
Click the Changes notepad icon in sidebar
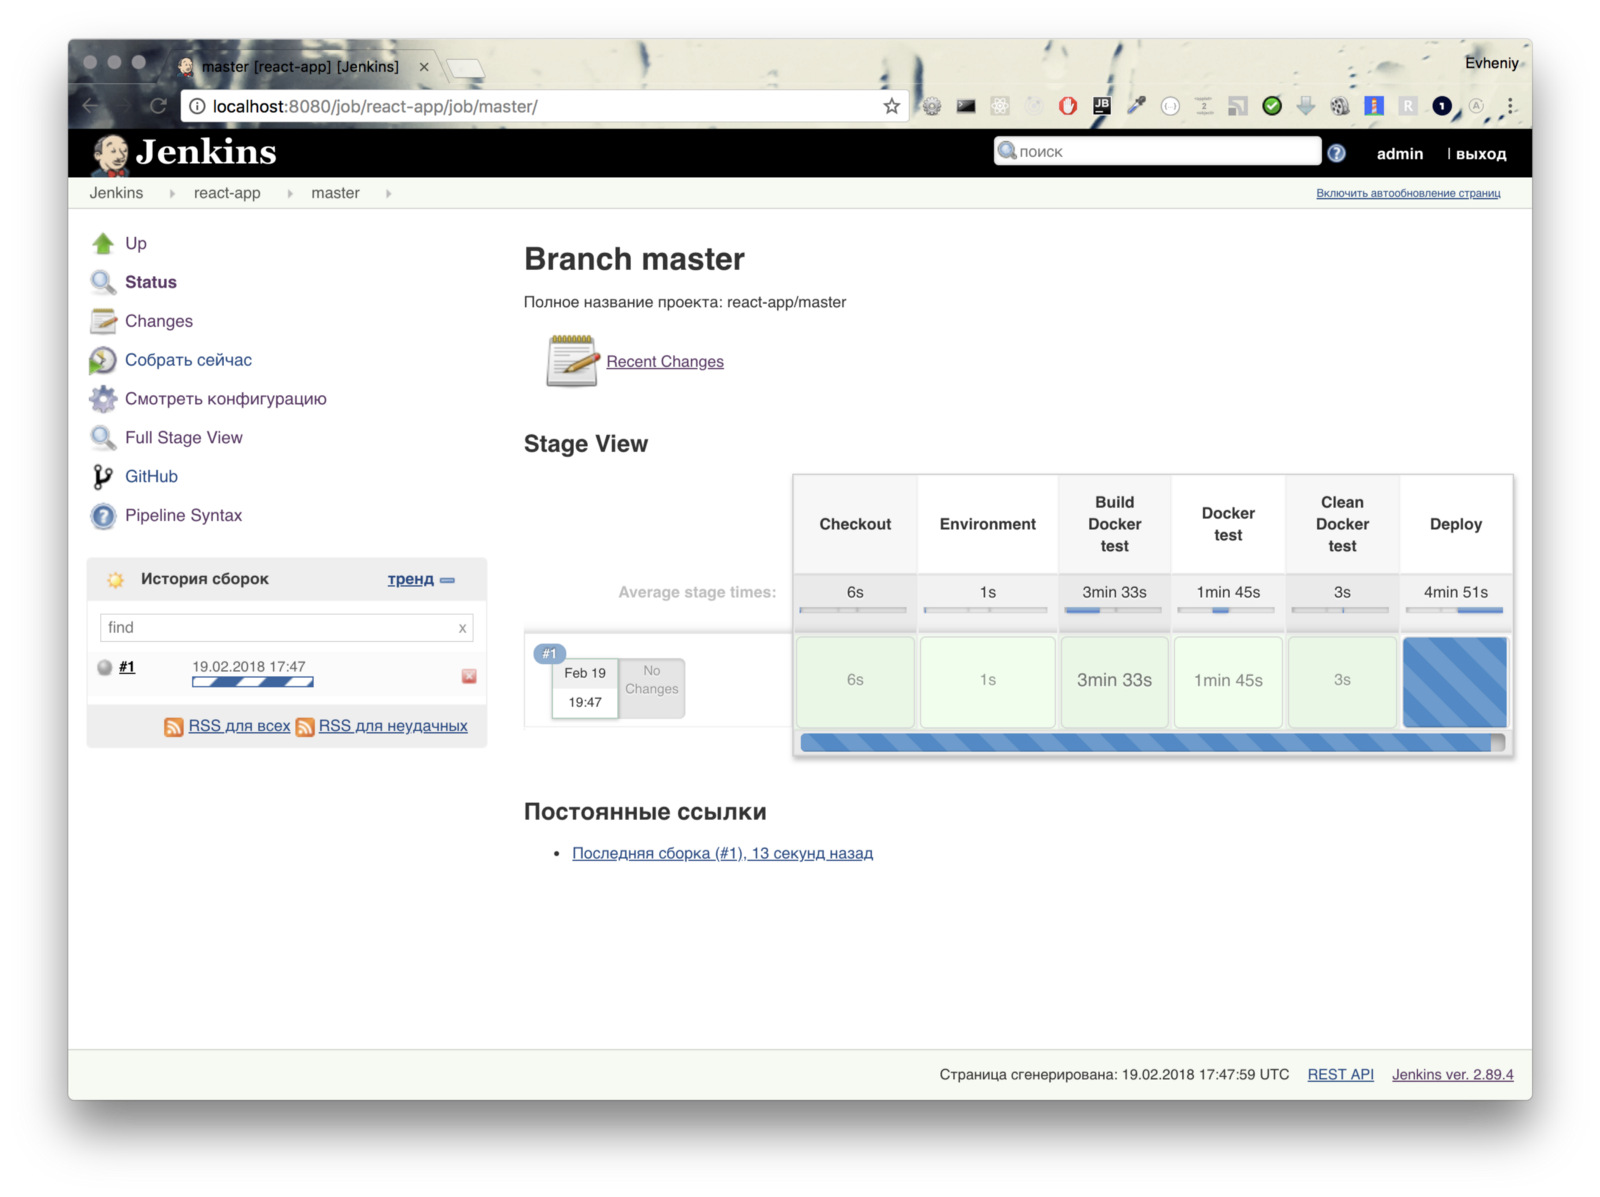pyautogui.click(x=103, y=321)
